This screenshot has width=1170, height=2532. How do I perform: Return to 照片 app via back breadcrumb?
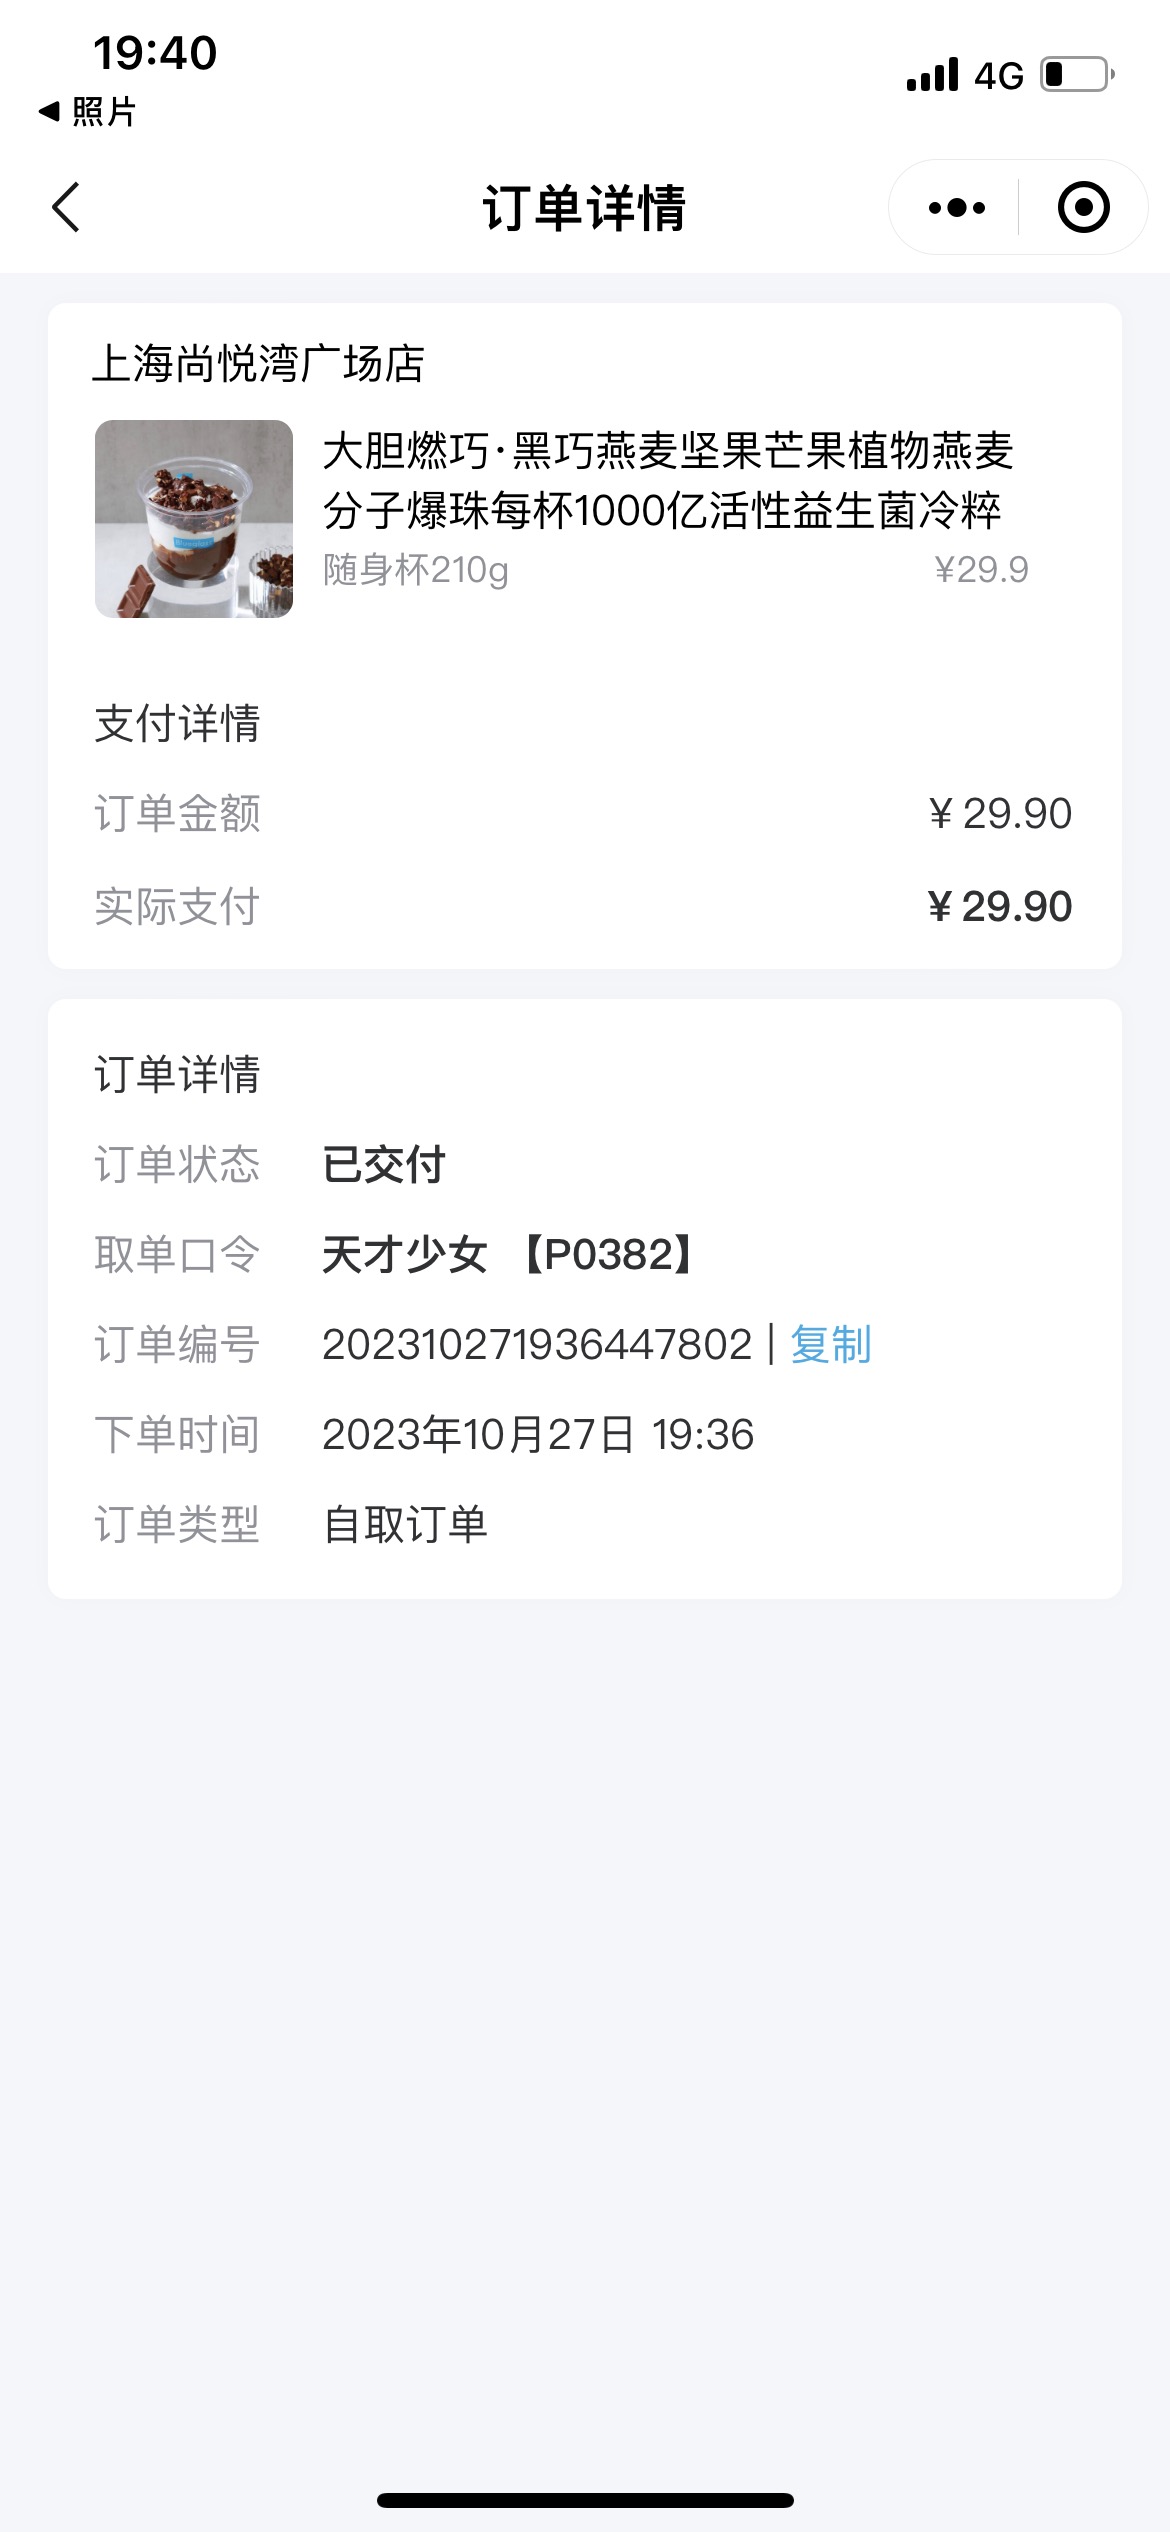(86, 111)
